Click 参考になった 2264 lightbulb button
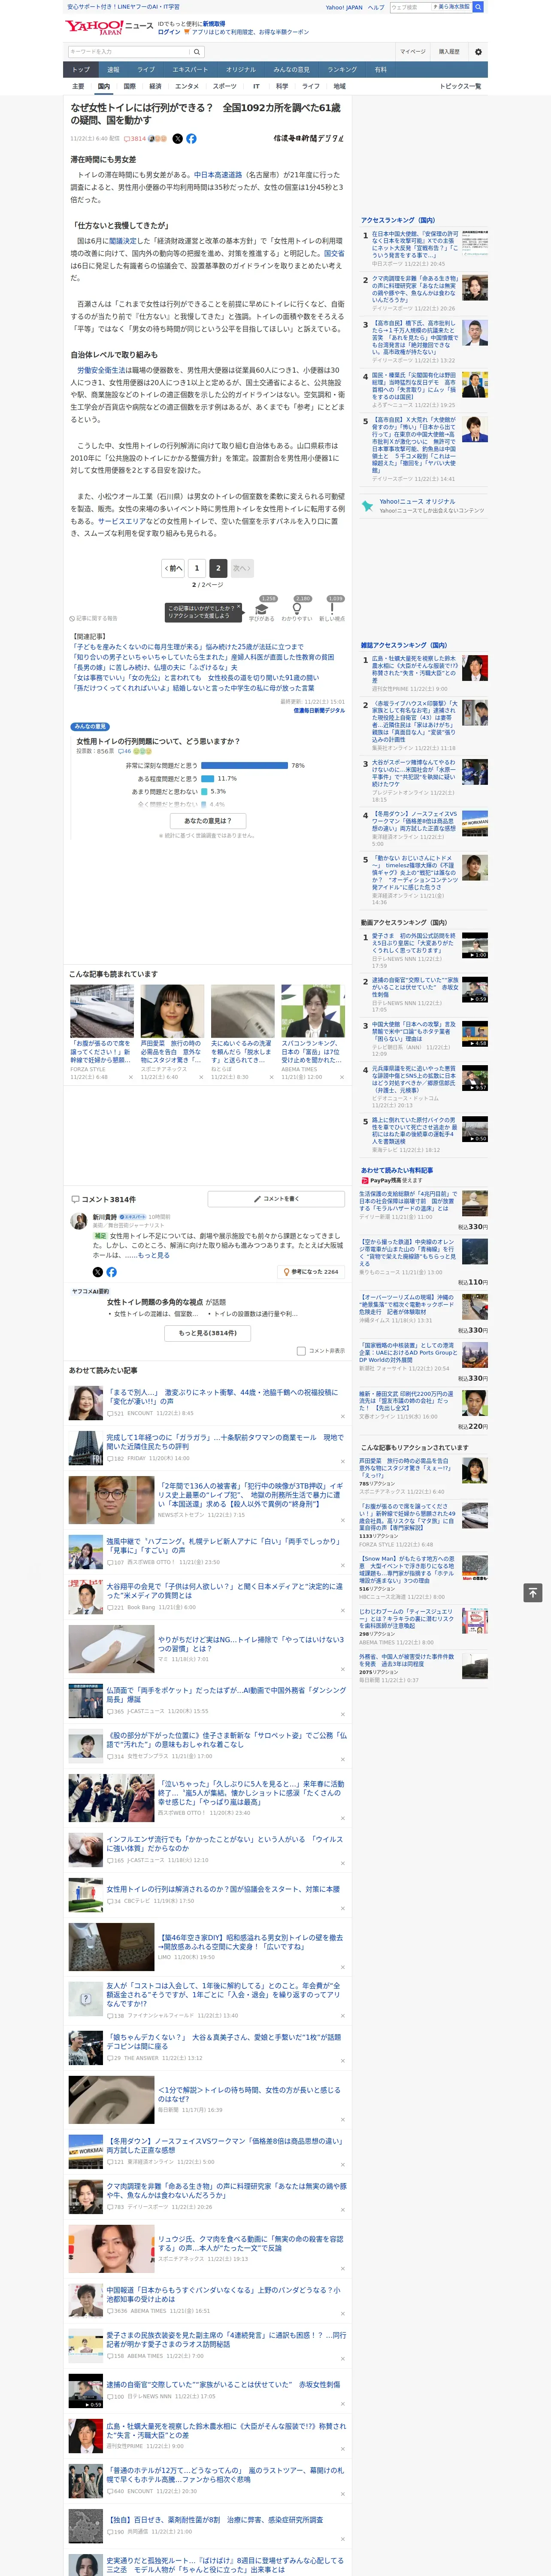The height and width of the screenshot is (2576, 551). pos(311,1272)
